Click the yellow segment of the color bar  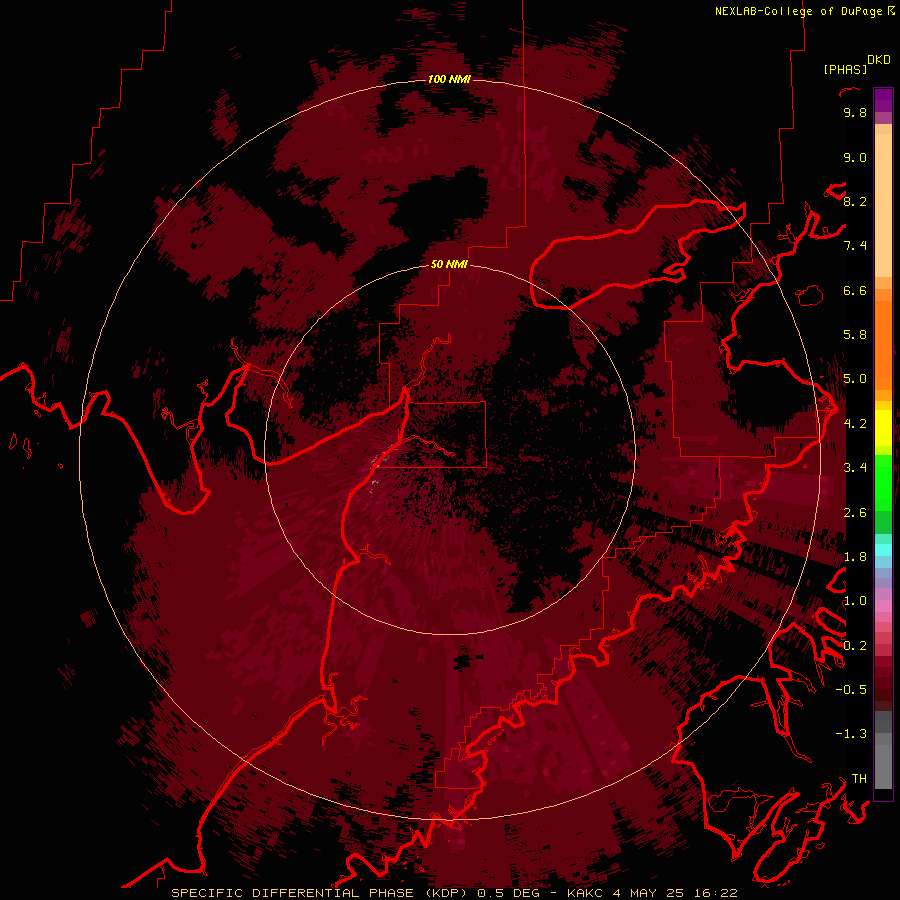tap(883, 428)
